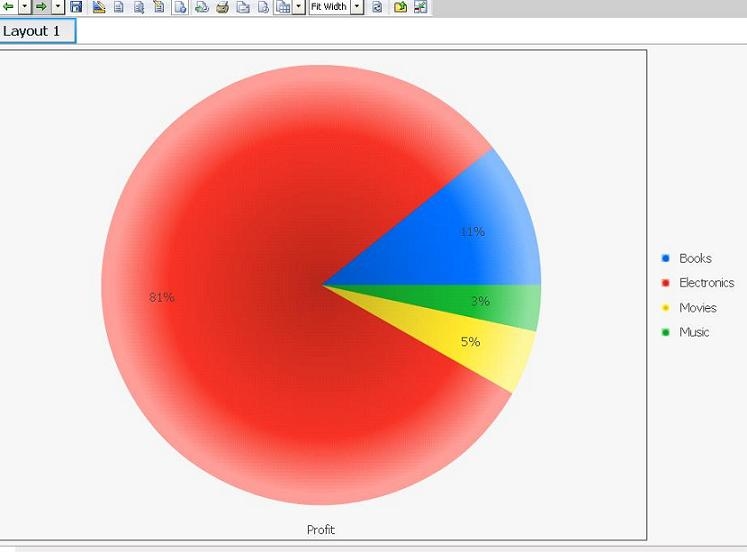
Task: Click the printer icon in toolbar
Action: 222,7
